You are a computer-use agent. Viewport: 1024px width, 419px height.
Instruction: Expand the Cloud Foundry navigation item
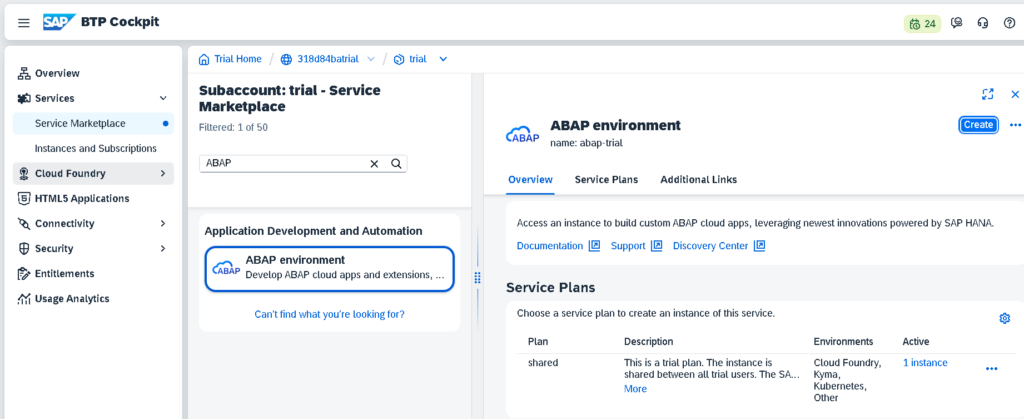(x=163, y=174)
